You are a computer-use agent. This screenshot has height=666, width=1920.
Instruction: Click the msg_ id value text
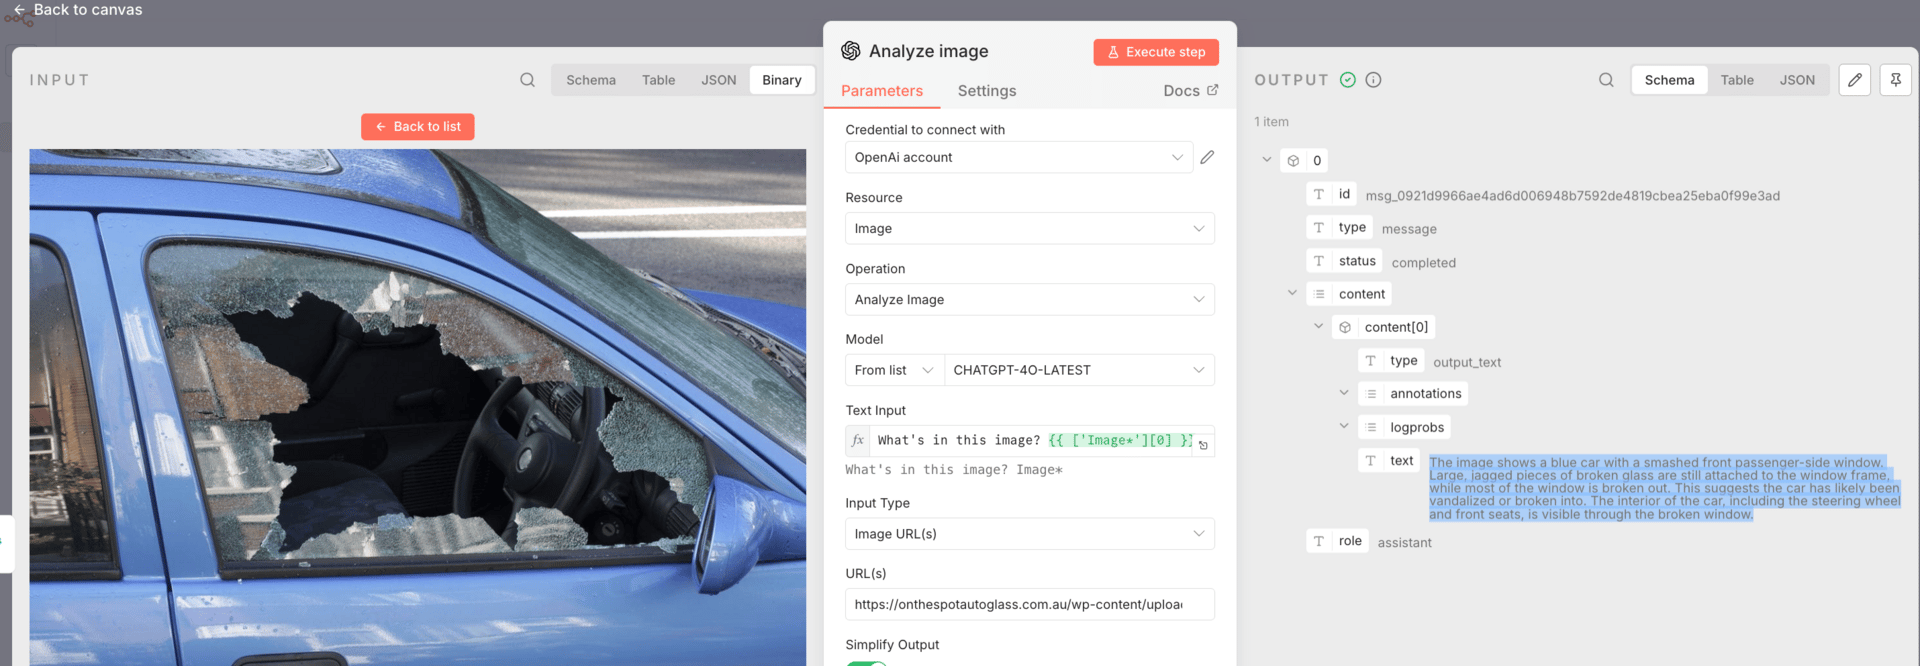1572,196
